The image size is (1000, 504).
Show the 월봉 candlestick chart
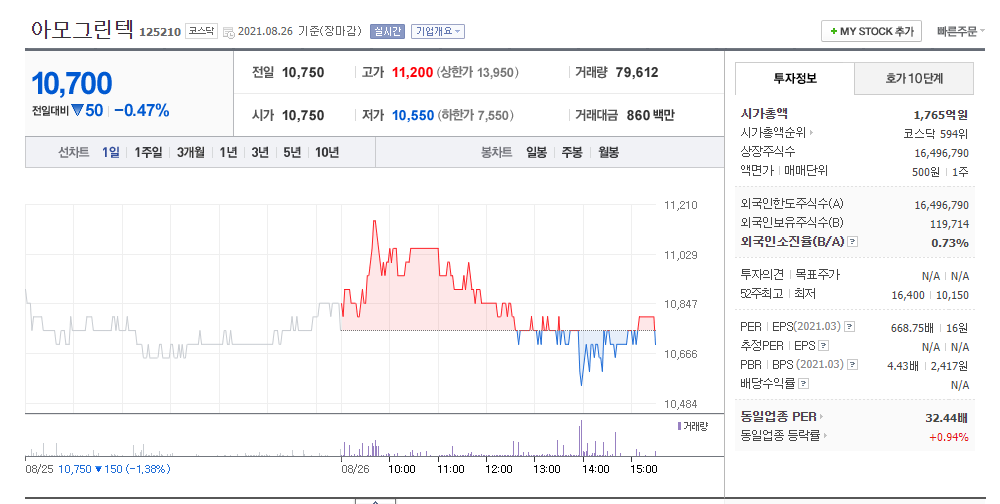[x=608, y=152]
